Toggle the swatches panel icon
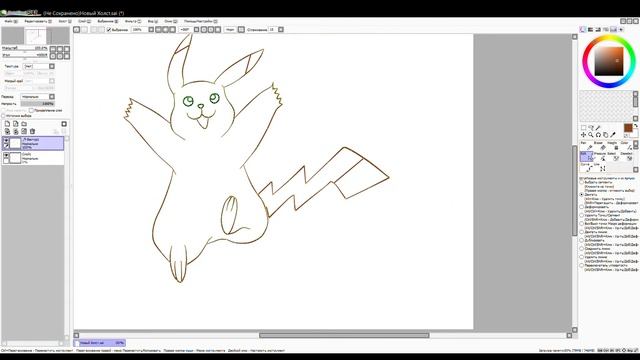Screen dimensions: 640x360 (613, 29)
